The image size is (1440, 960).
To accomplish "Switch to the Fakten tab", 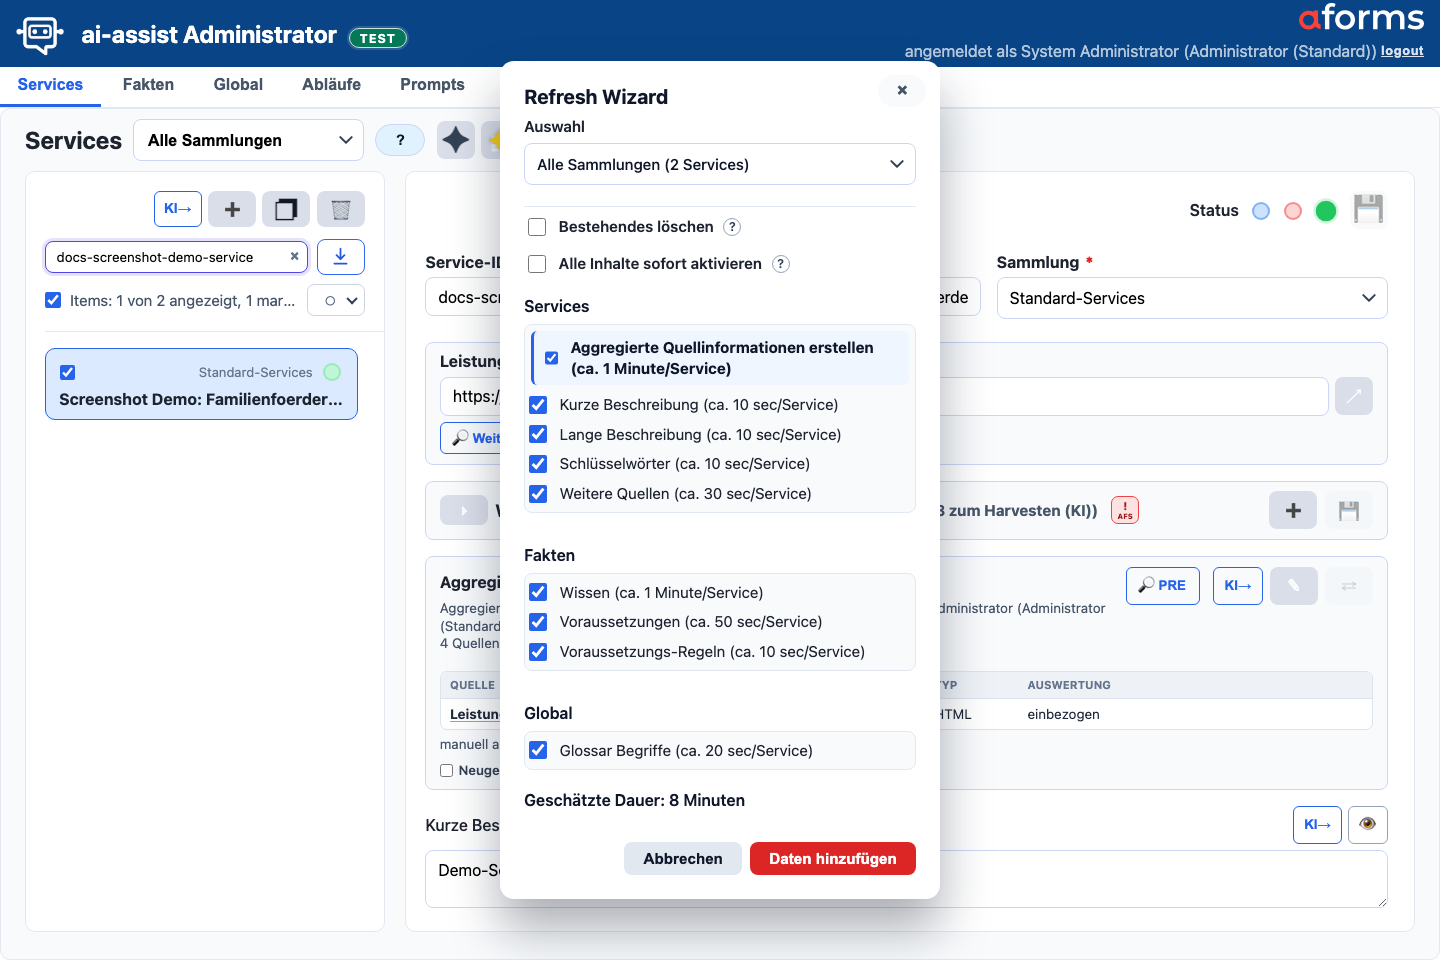I will [x=148, y=84].
